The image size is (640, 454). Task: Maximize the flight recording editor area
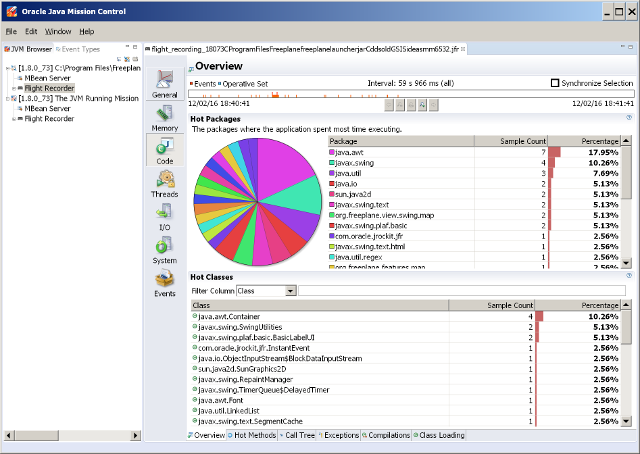pyautogui.click(x=631, y=47)
